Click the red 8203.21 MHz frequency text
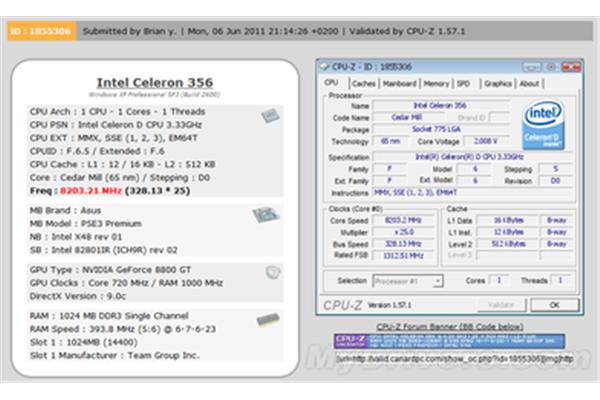The width and height of the screenshot is (600, 400). [91, 191]
